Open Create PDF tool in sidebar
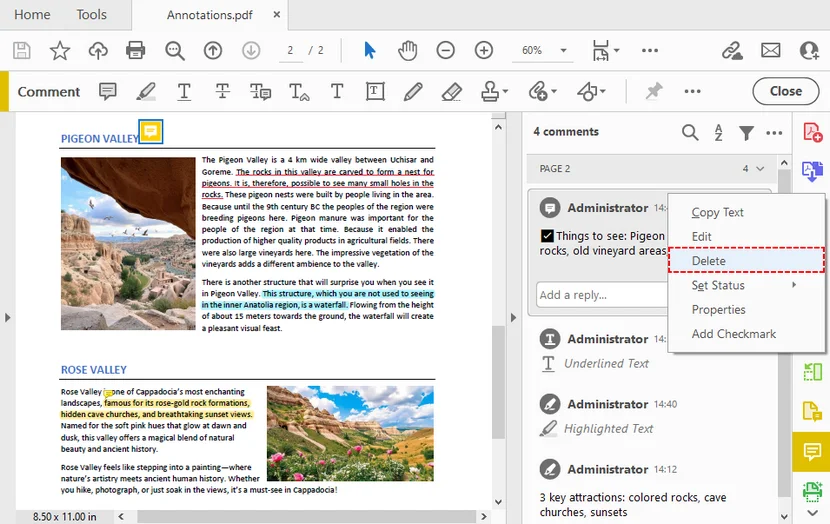This screenshot has width=830, height=524. (x=812, y=132)
